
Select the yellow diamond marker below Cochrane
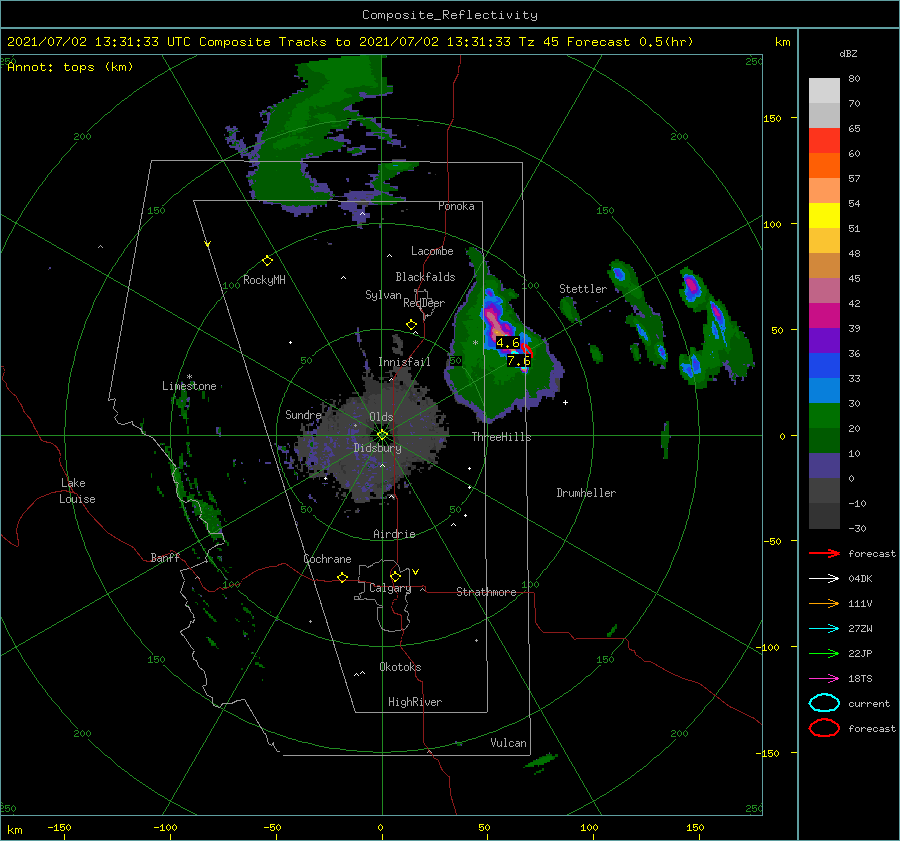click(342, 577)
